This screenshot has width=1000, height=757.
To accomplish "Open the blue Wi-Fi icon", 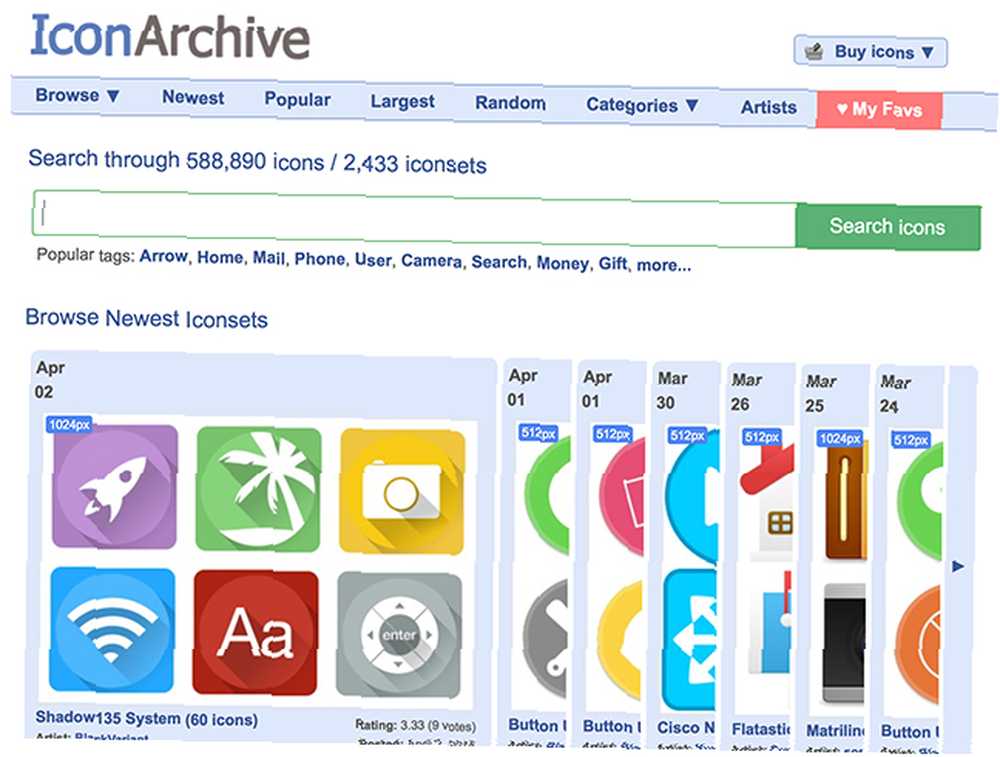I will [x=112, y=629].
